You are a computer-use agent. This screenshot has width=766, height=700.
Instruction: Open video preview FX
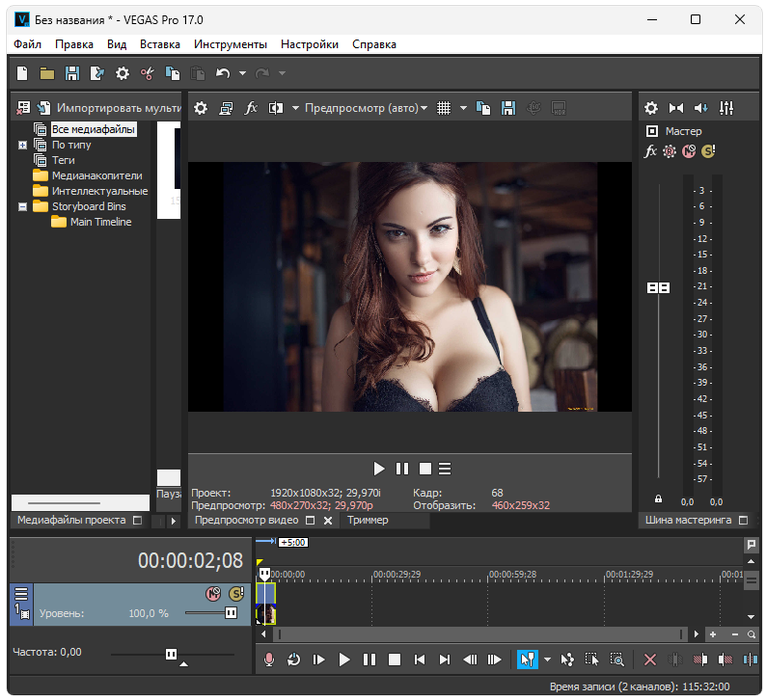[251, 108]
